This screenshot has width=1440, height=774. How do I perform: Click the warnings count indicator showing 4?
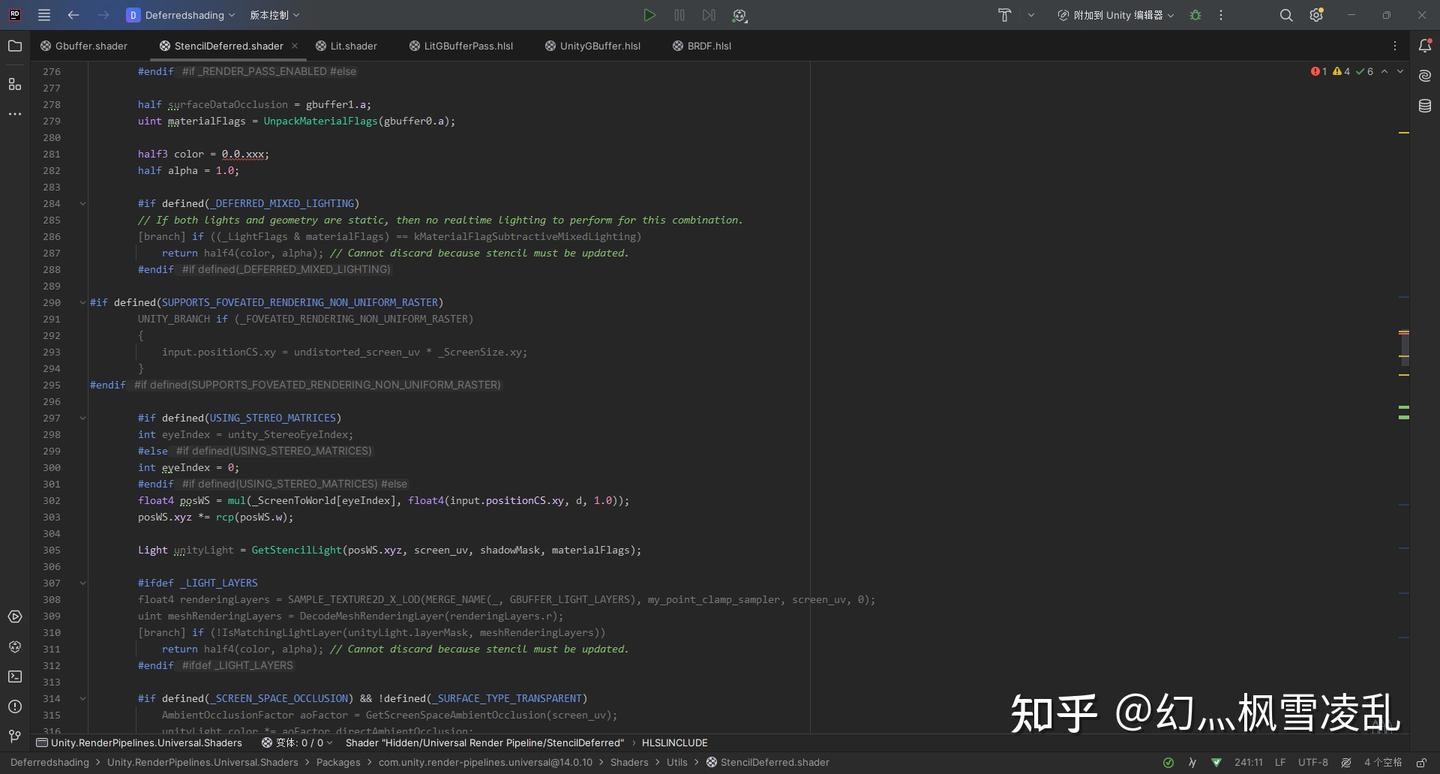pos(1342,72)
